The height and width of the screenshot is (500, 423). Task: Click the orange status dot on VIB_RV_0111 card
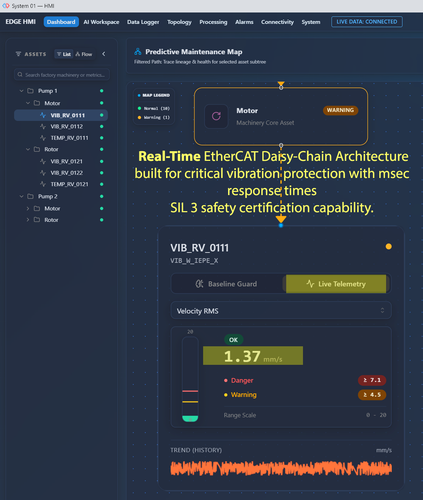coord(389,247)
